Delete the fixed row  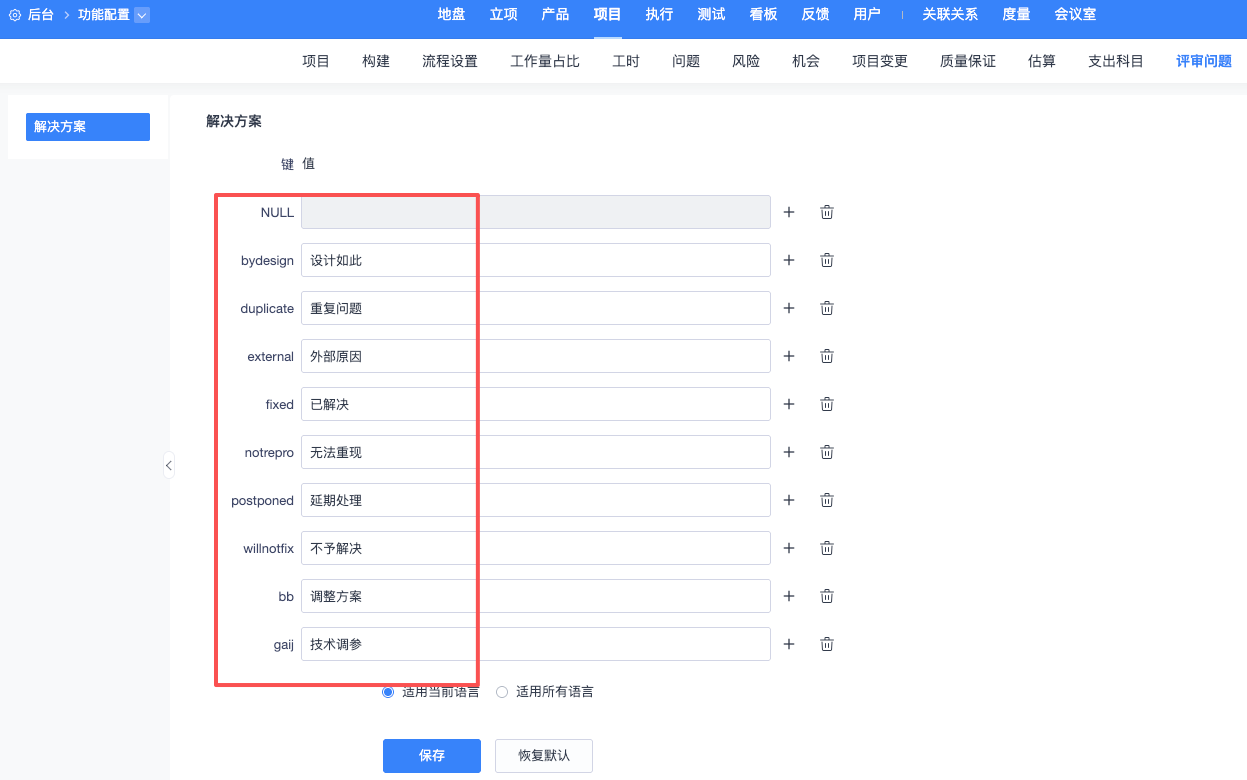coord(827,404)
